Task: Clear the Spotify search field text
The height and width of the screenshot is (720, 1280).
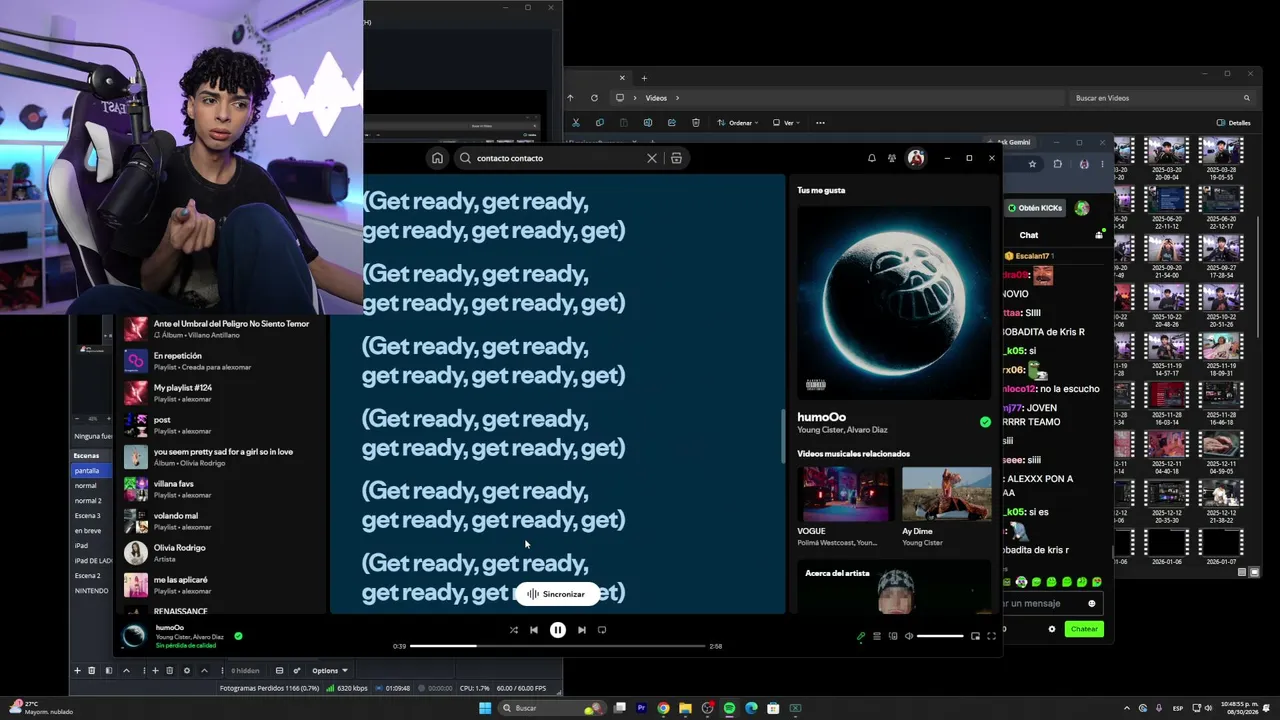Action: 652,158
